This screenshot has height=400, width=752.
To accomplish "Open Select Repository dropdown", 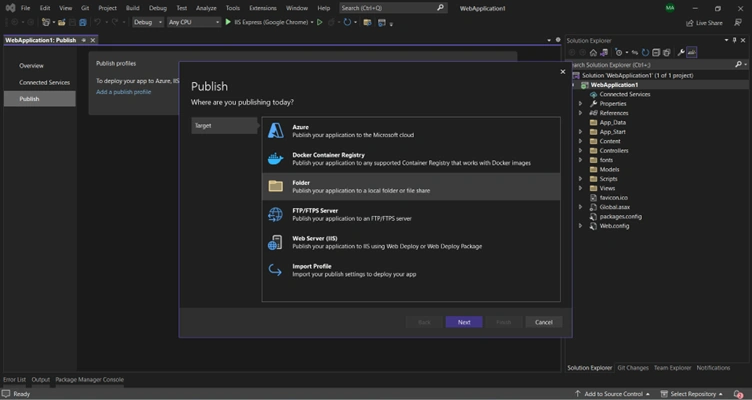I will click(x=692, y=394).
